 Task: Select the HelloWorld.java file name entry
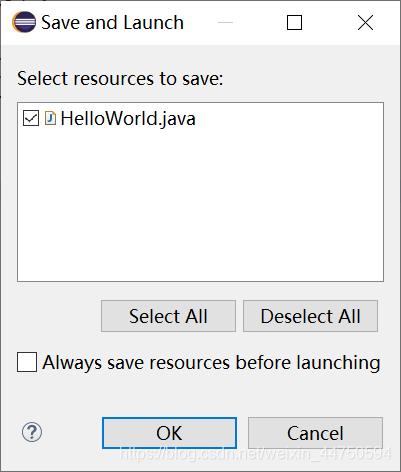coord(128,119)
